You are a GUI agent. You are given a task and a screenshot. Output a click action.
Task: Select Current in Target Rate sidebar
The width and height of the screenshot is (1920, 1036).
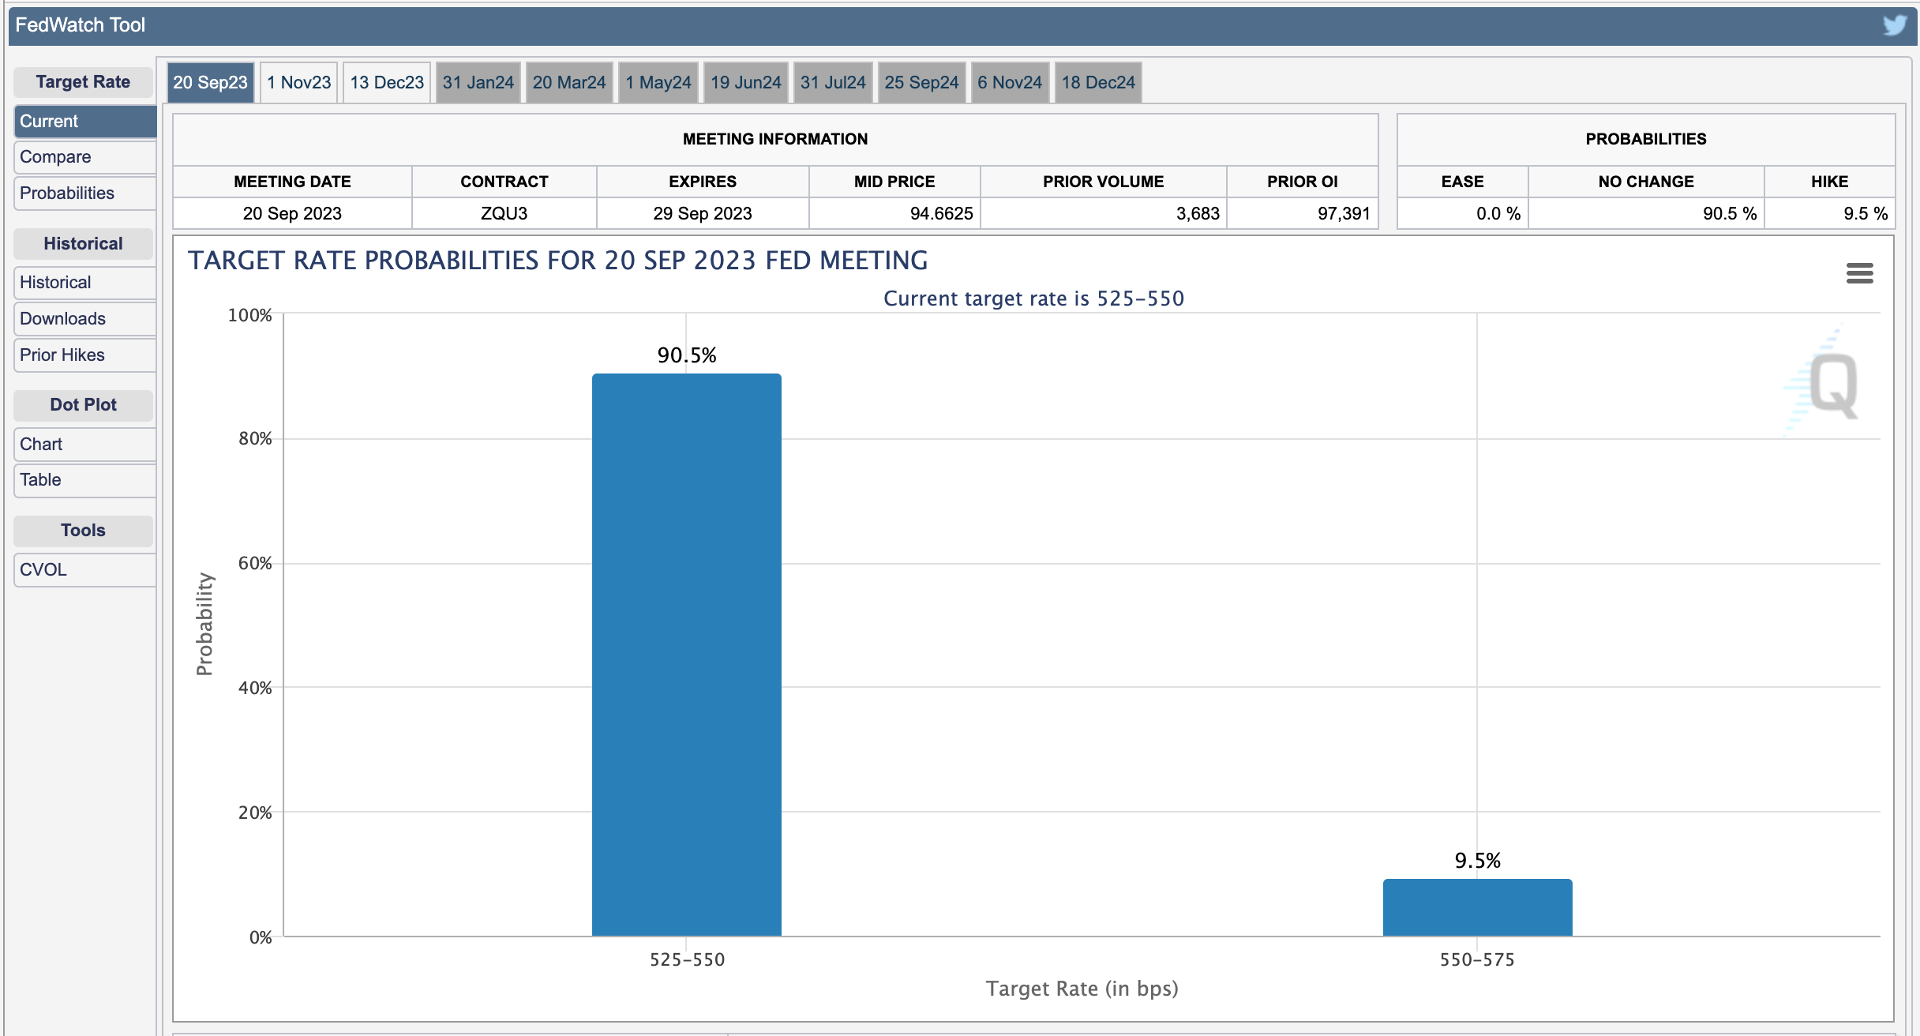click(x=85, y=121)
